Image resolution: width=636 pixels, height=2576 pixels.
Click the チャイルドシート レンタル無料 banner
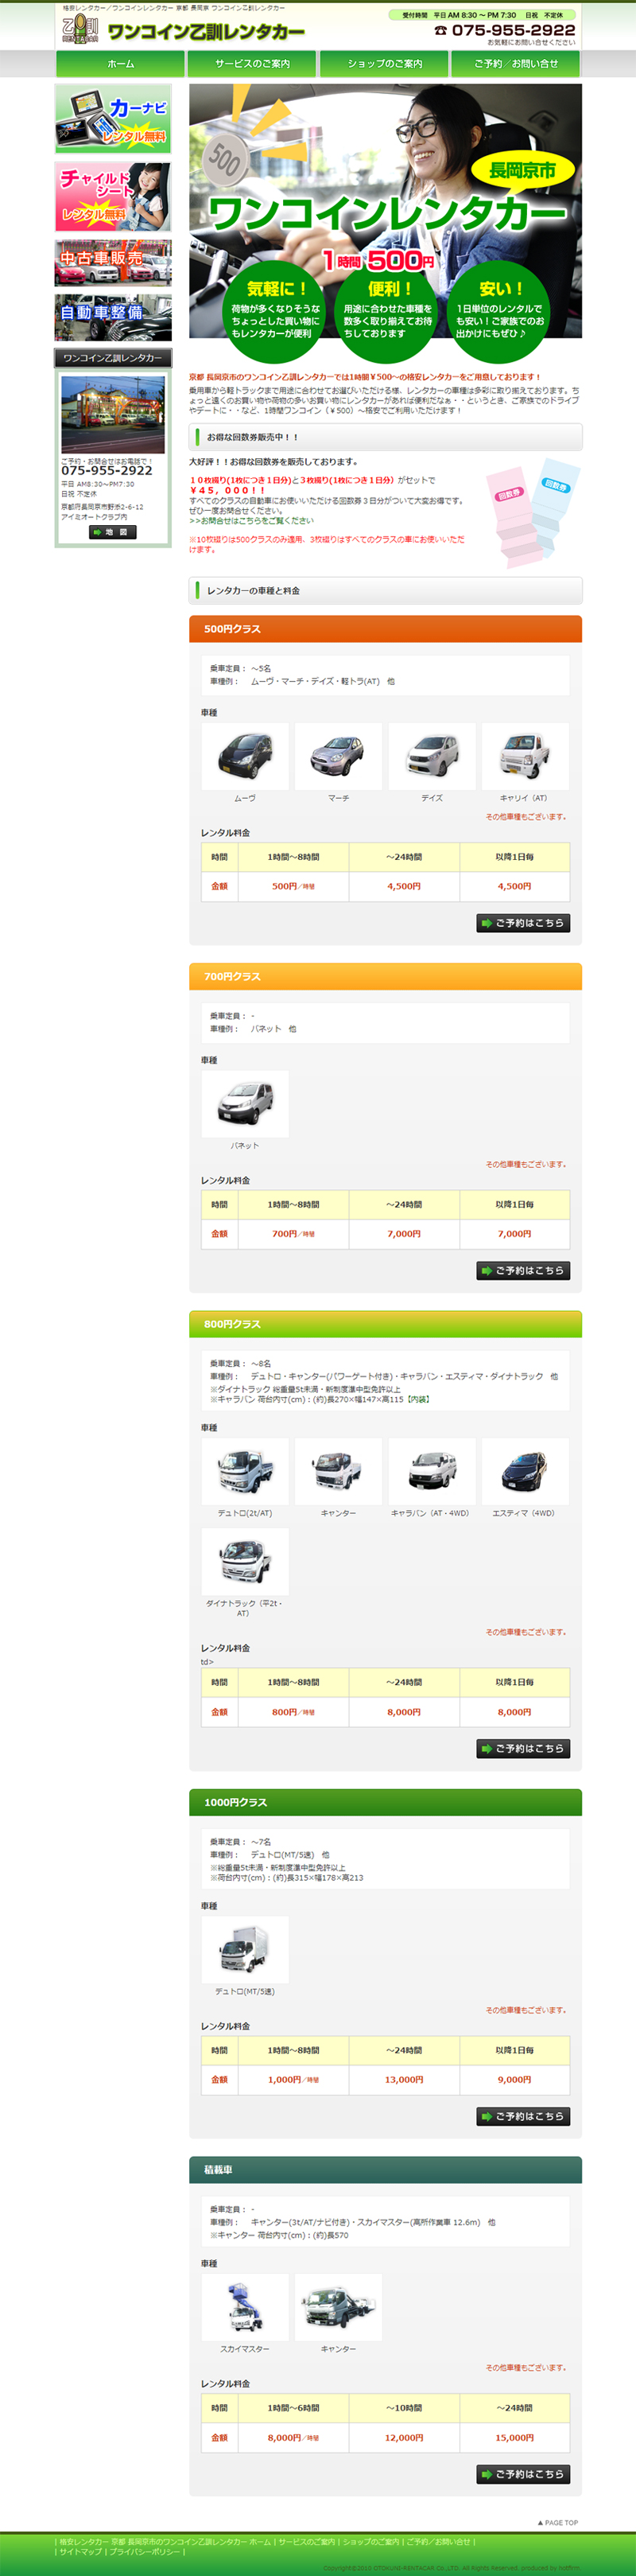click(113, 197)
